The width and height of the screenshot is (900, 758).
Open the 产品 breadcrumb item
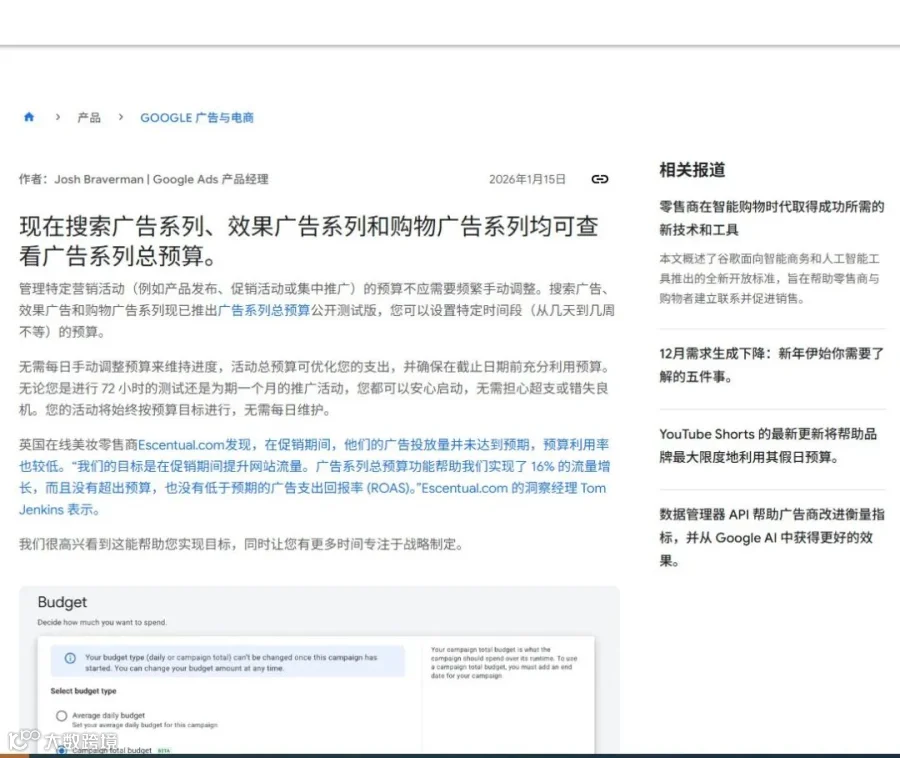[89, 118]
